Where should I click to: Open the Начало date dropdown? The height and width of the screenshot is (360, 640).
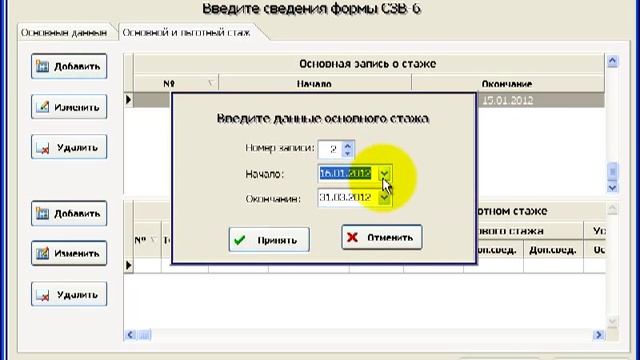pos(384,173)
